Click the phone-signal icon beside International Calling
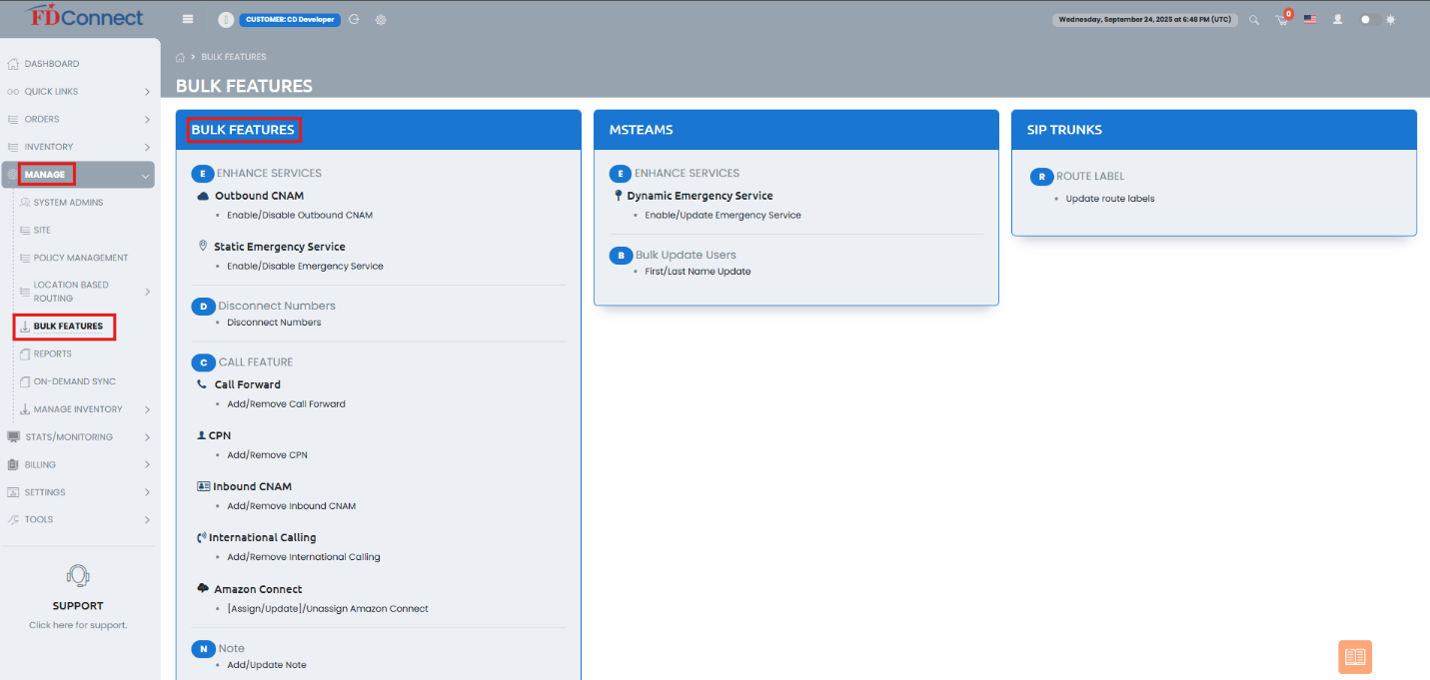The height and width of the screenshot is (680, 1430). [x=202, y=537]
